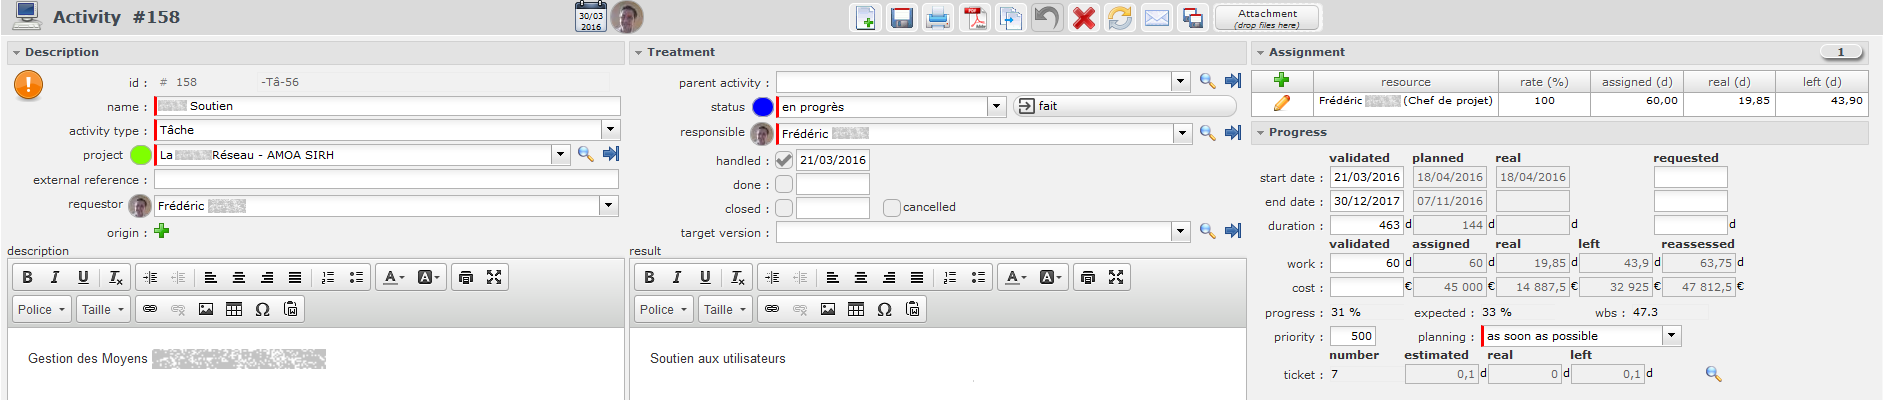Screen dimensions: 1883x400
Task: Collapse the Treatment section
Action: [x=637, y=52]
